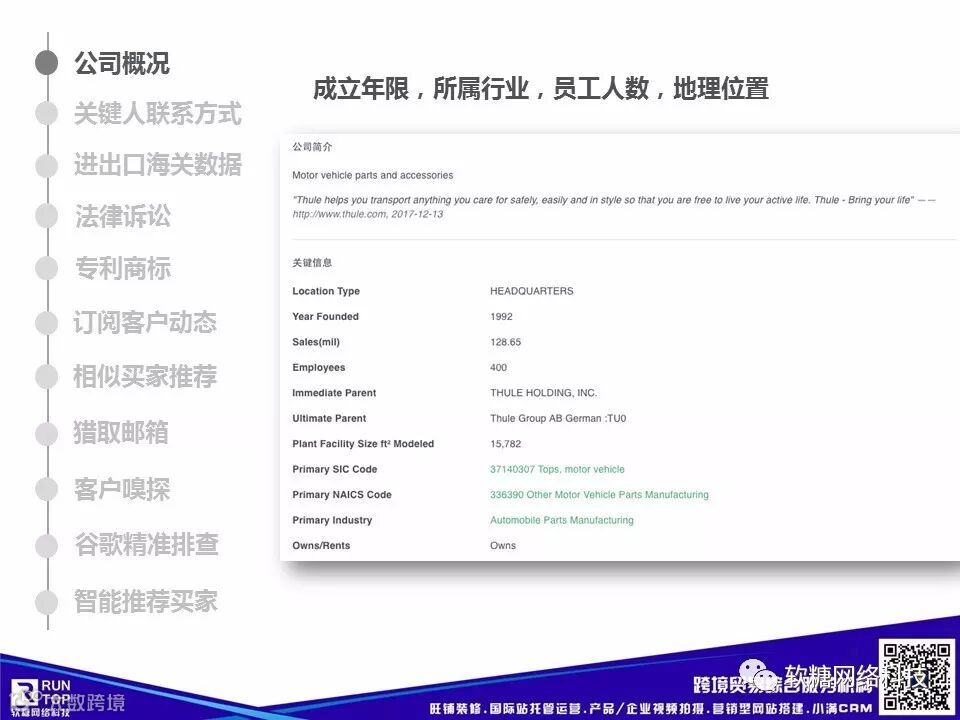Click the slide heading 成立年限，所属行业

coord(541,89)
